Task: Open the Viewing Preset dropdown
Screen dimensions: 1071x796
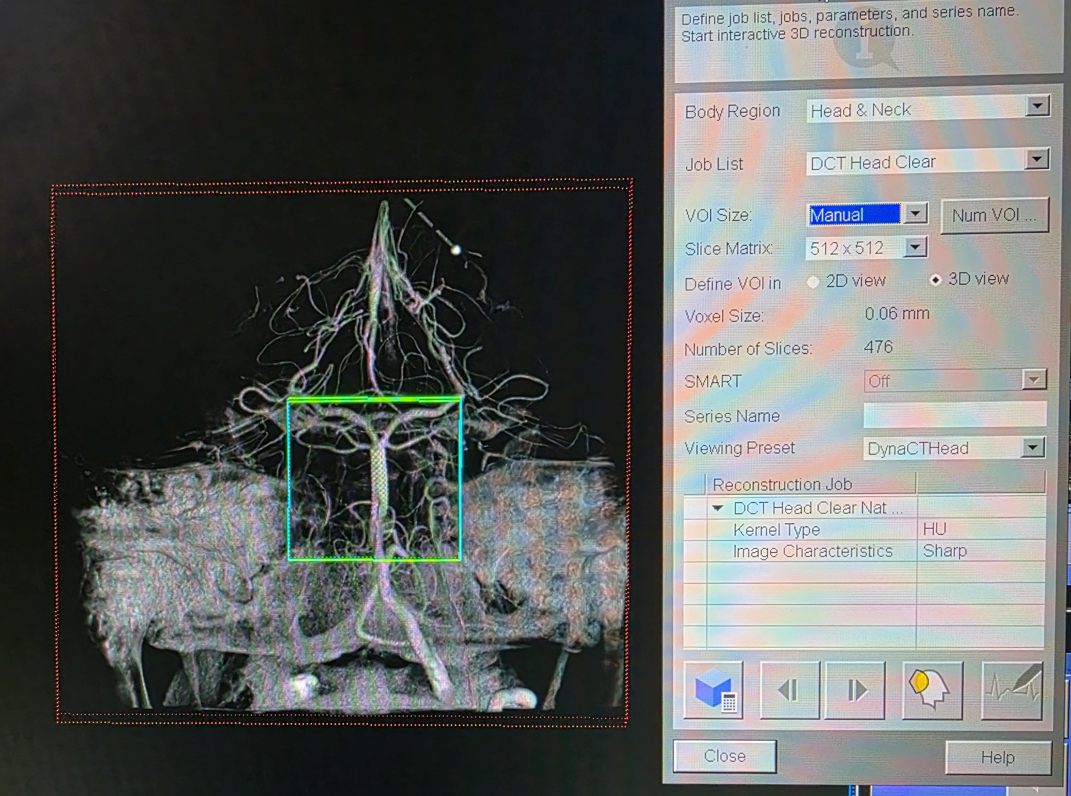Action: point(1033,447)
